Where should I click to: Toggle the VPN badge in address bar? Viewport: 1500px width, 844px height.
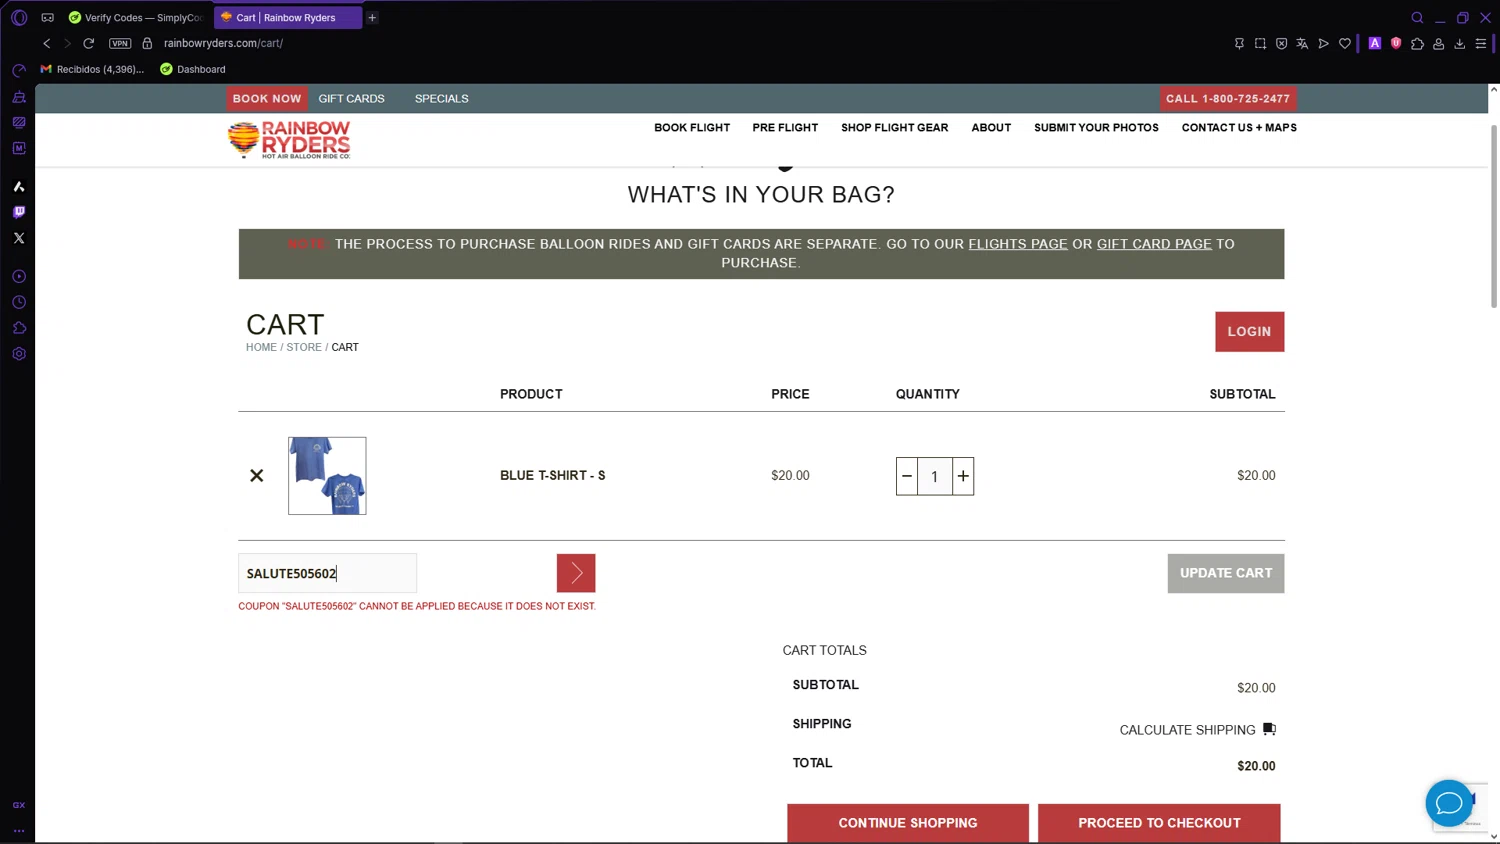point(120,44)
